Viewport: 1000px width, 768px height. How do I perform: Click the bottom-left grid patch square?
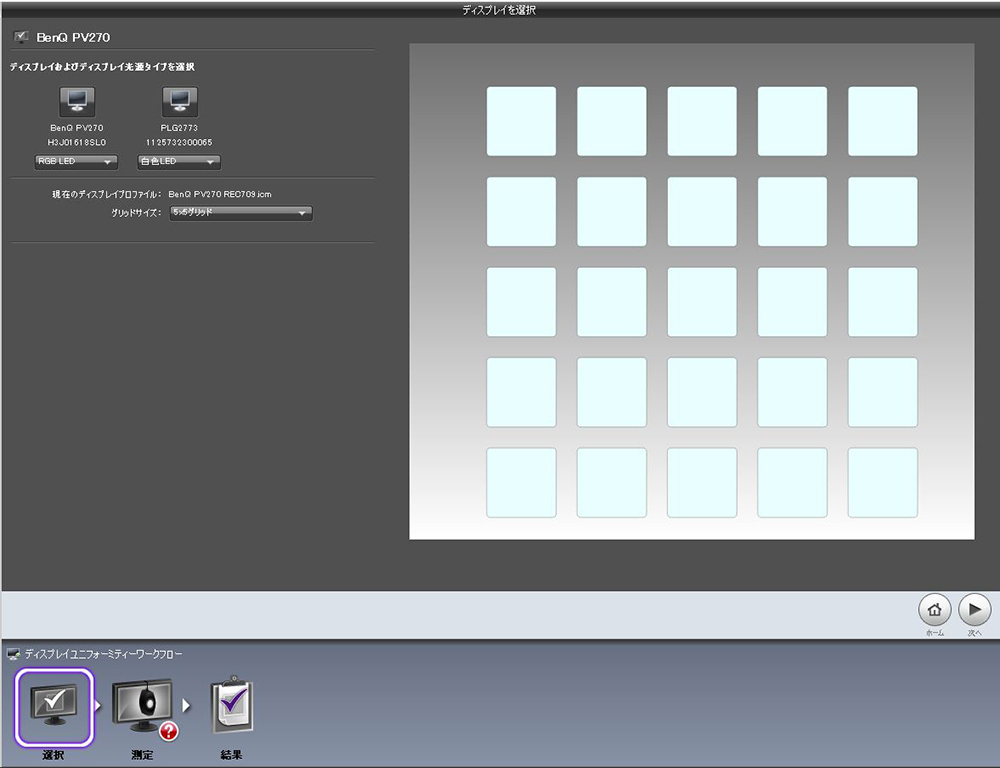coord(521,482)
